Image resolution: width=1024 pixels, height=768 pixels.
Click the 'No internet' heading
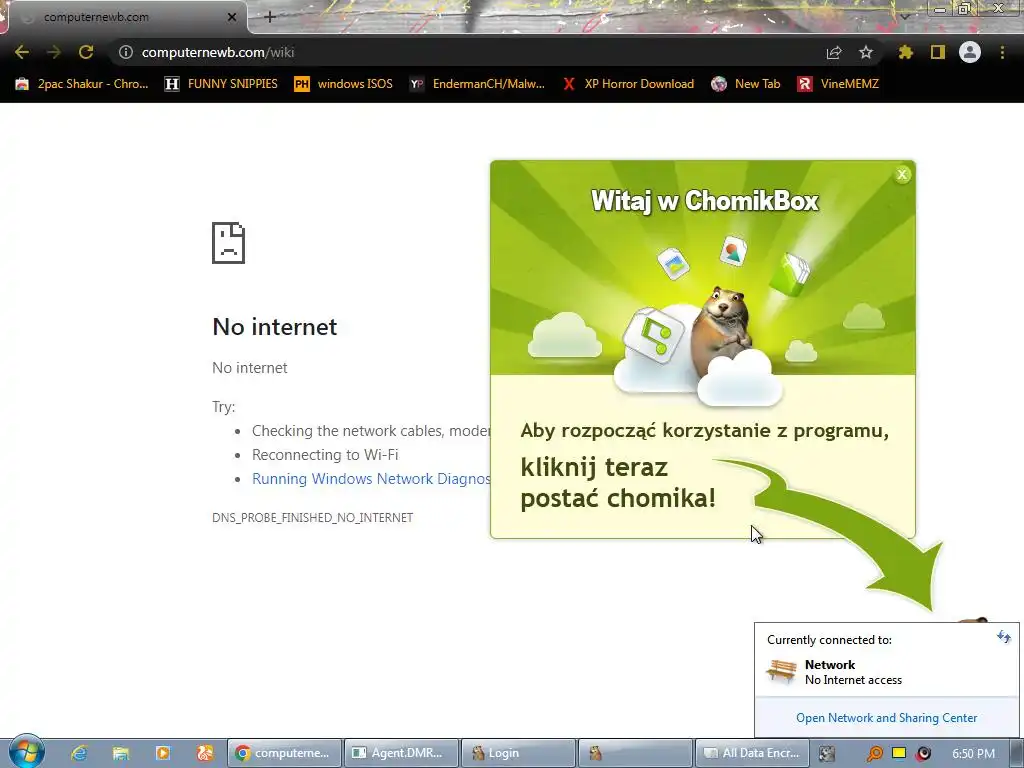275,327
